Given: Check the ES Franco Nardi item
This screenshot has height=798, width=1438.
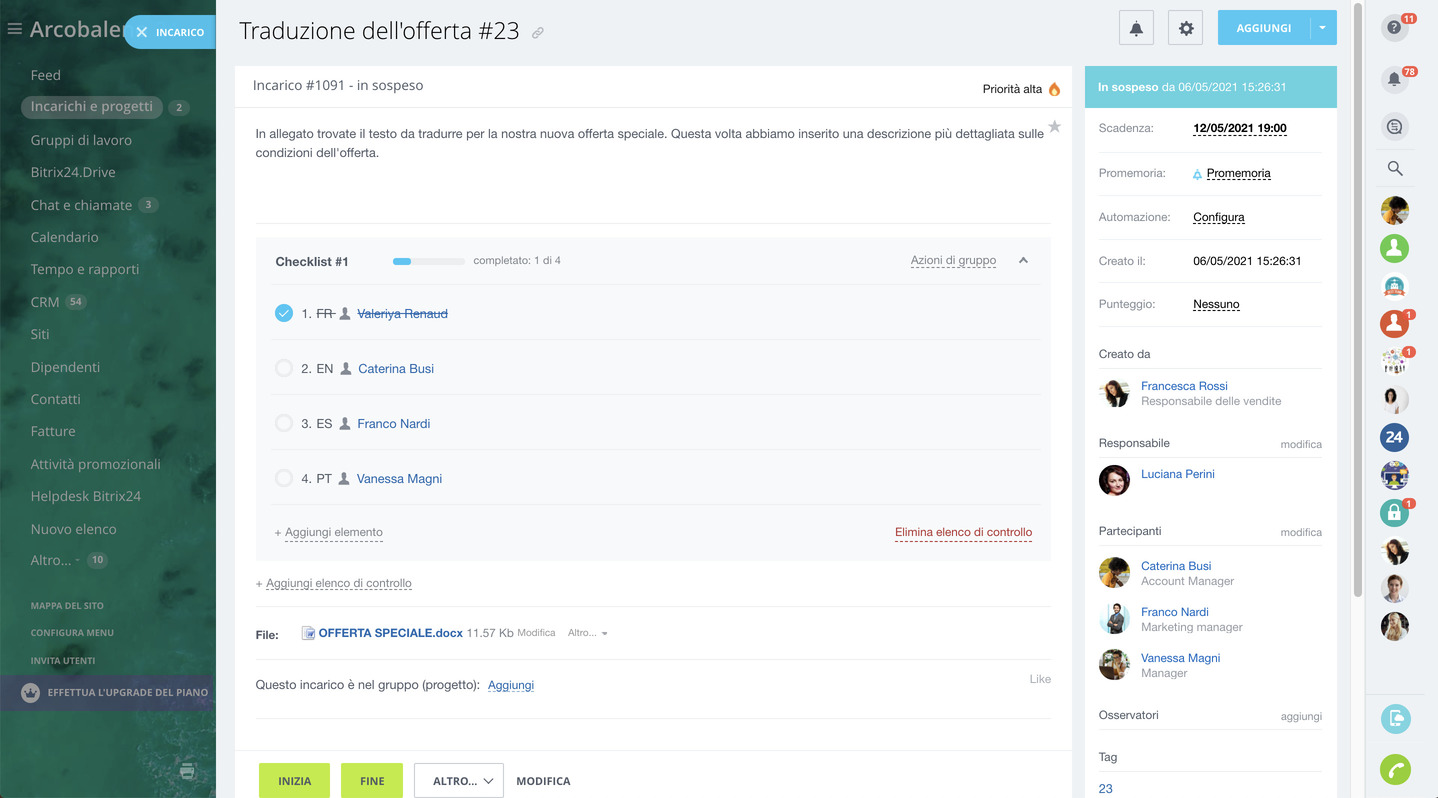Looking at the screenshot, I should coord(283,423).
